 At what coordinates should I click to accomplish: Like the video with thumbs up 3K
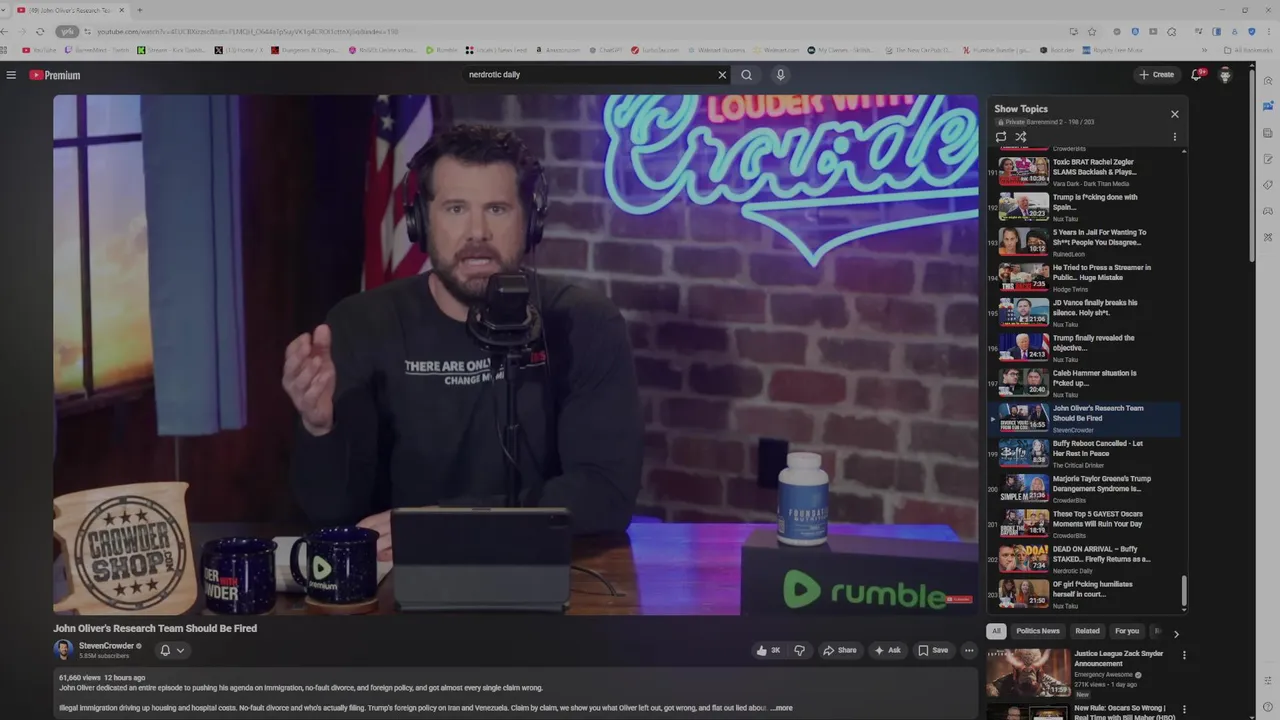tap(768, 650)
